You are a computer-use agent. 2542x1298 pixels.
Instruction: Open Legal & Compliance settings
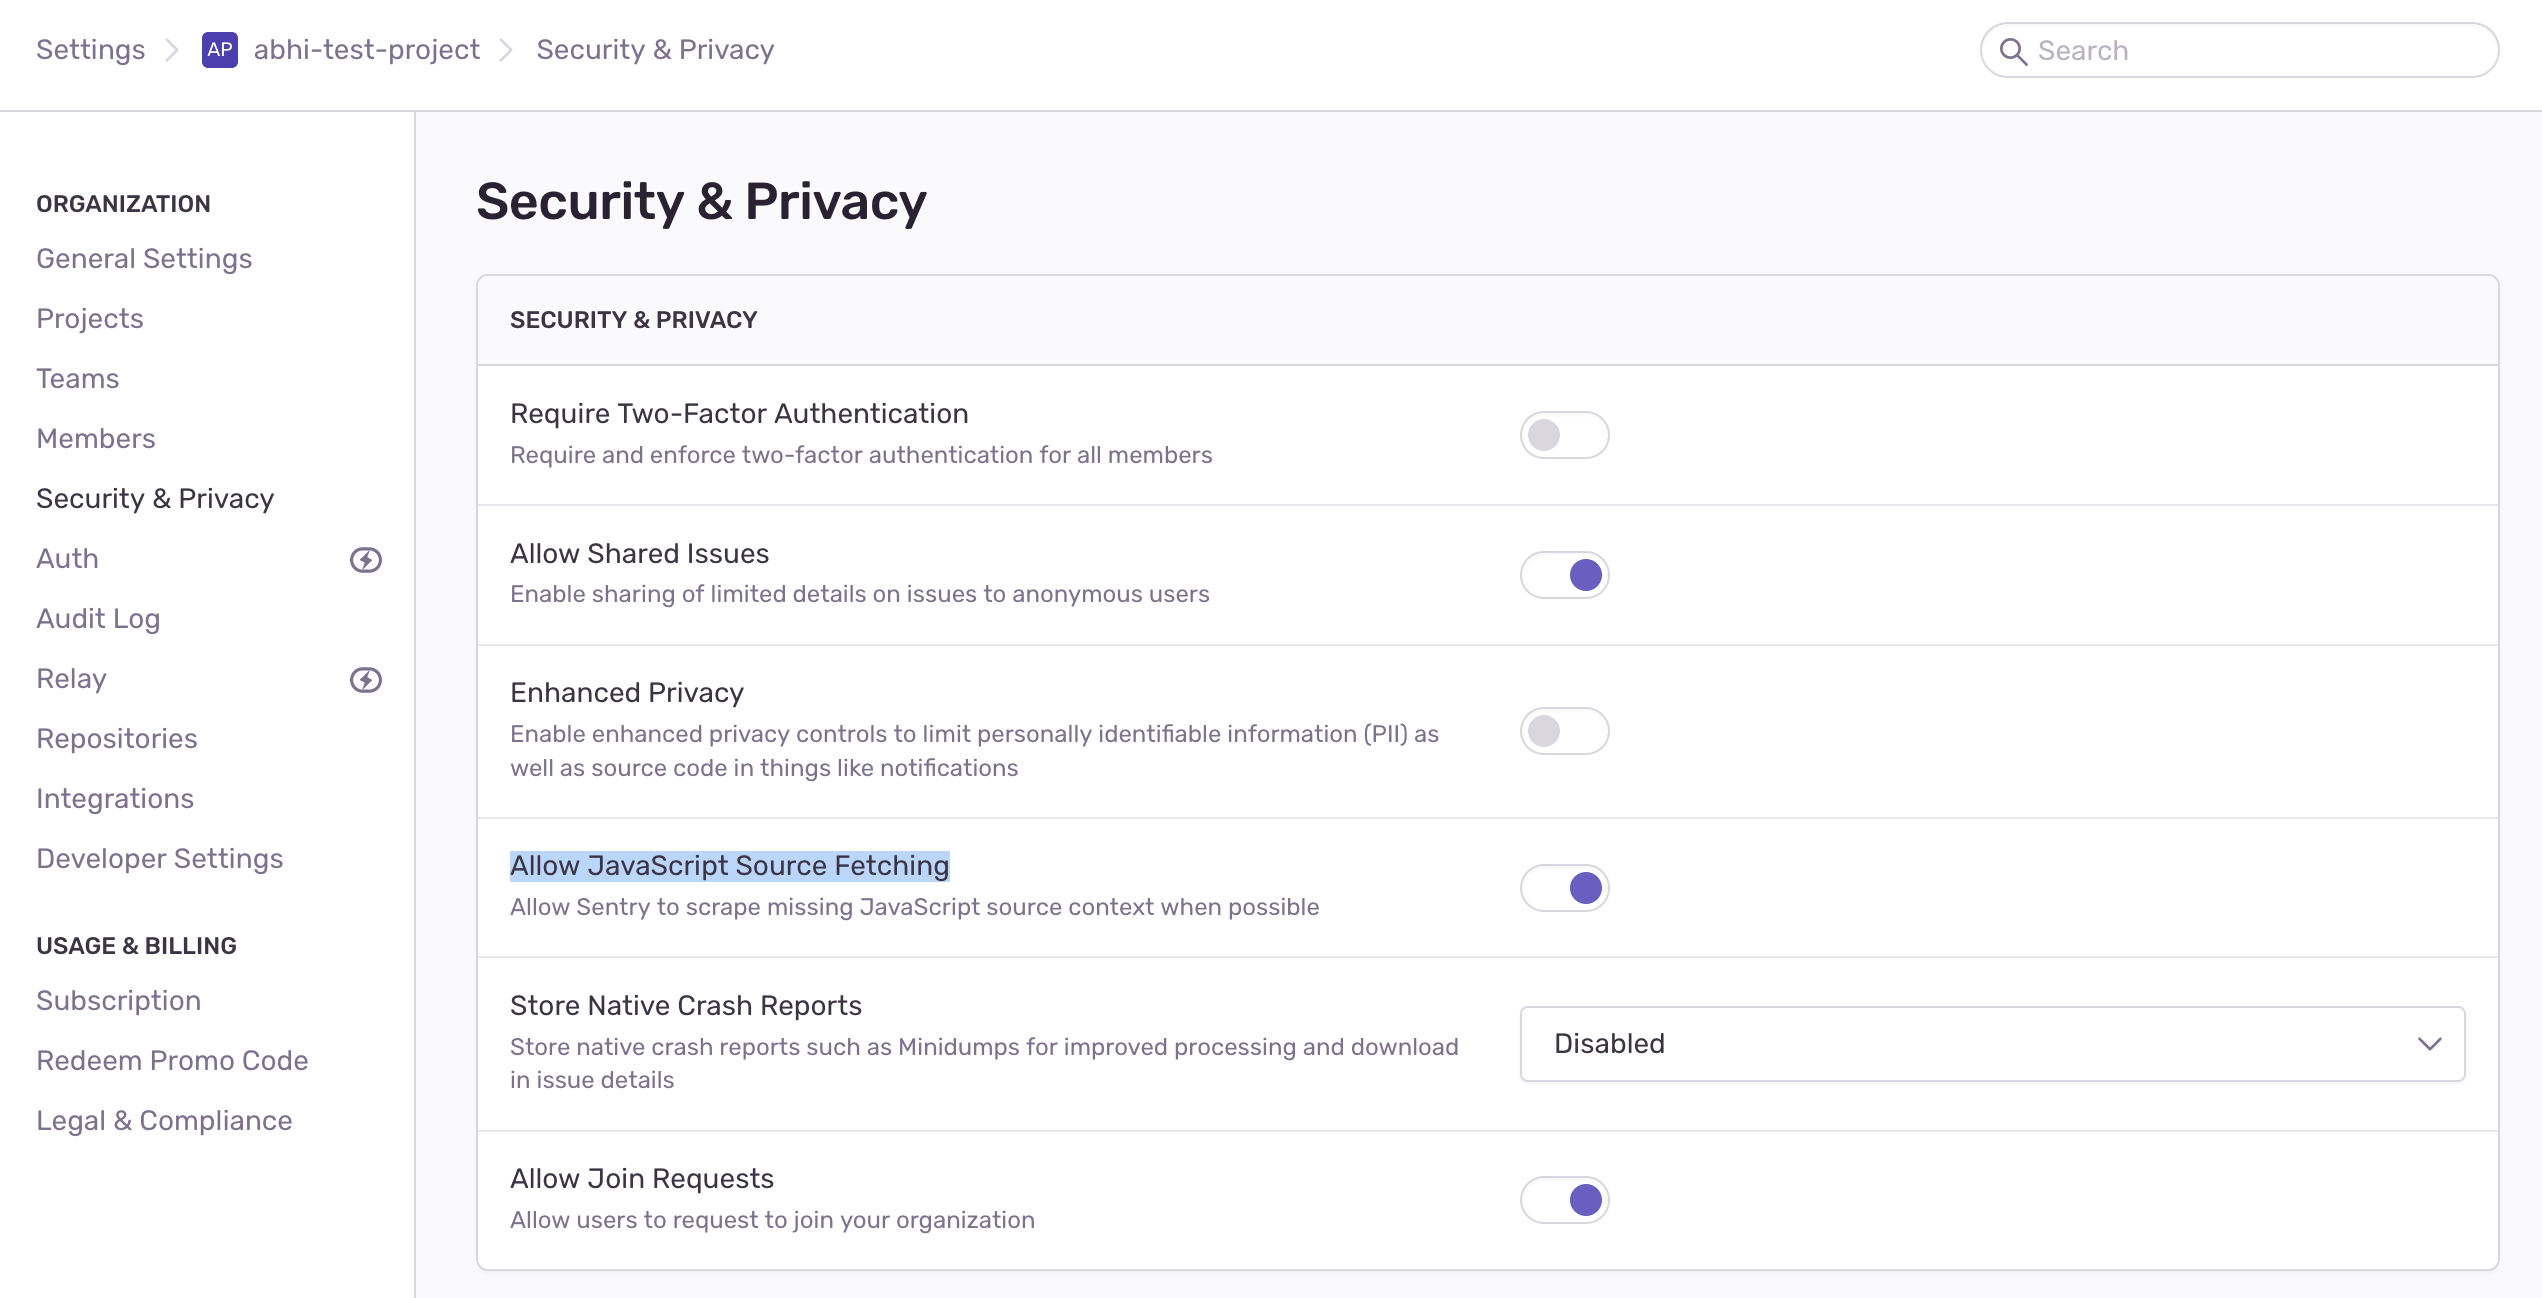[164, 1120]
